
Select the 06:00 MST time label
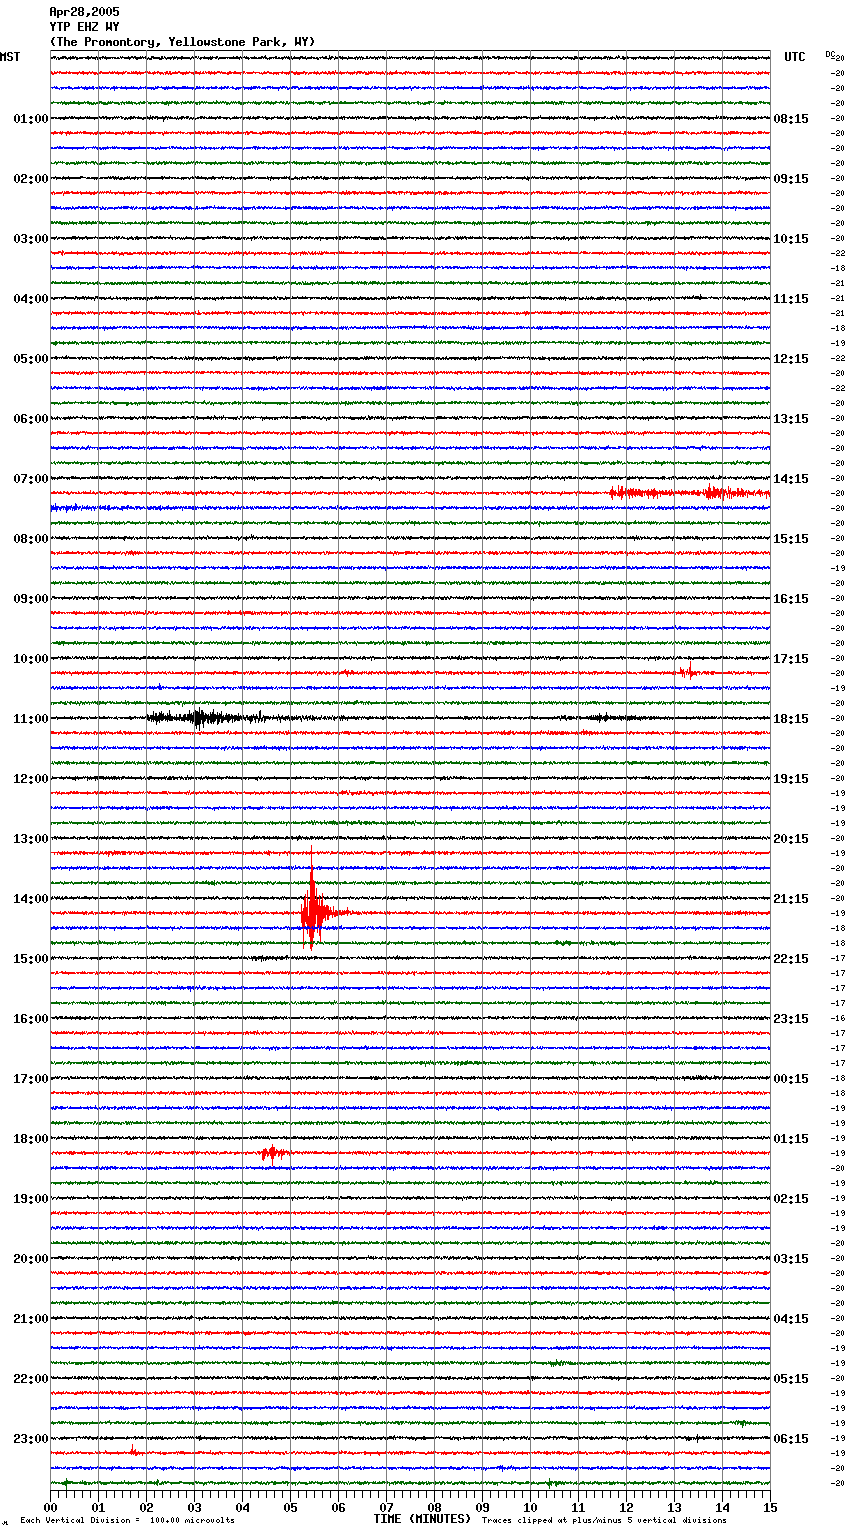pos(30,419)
